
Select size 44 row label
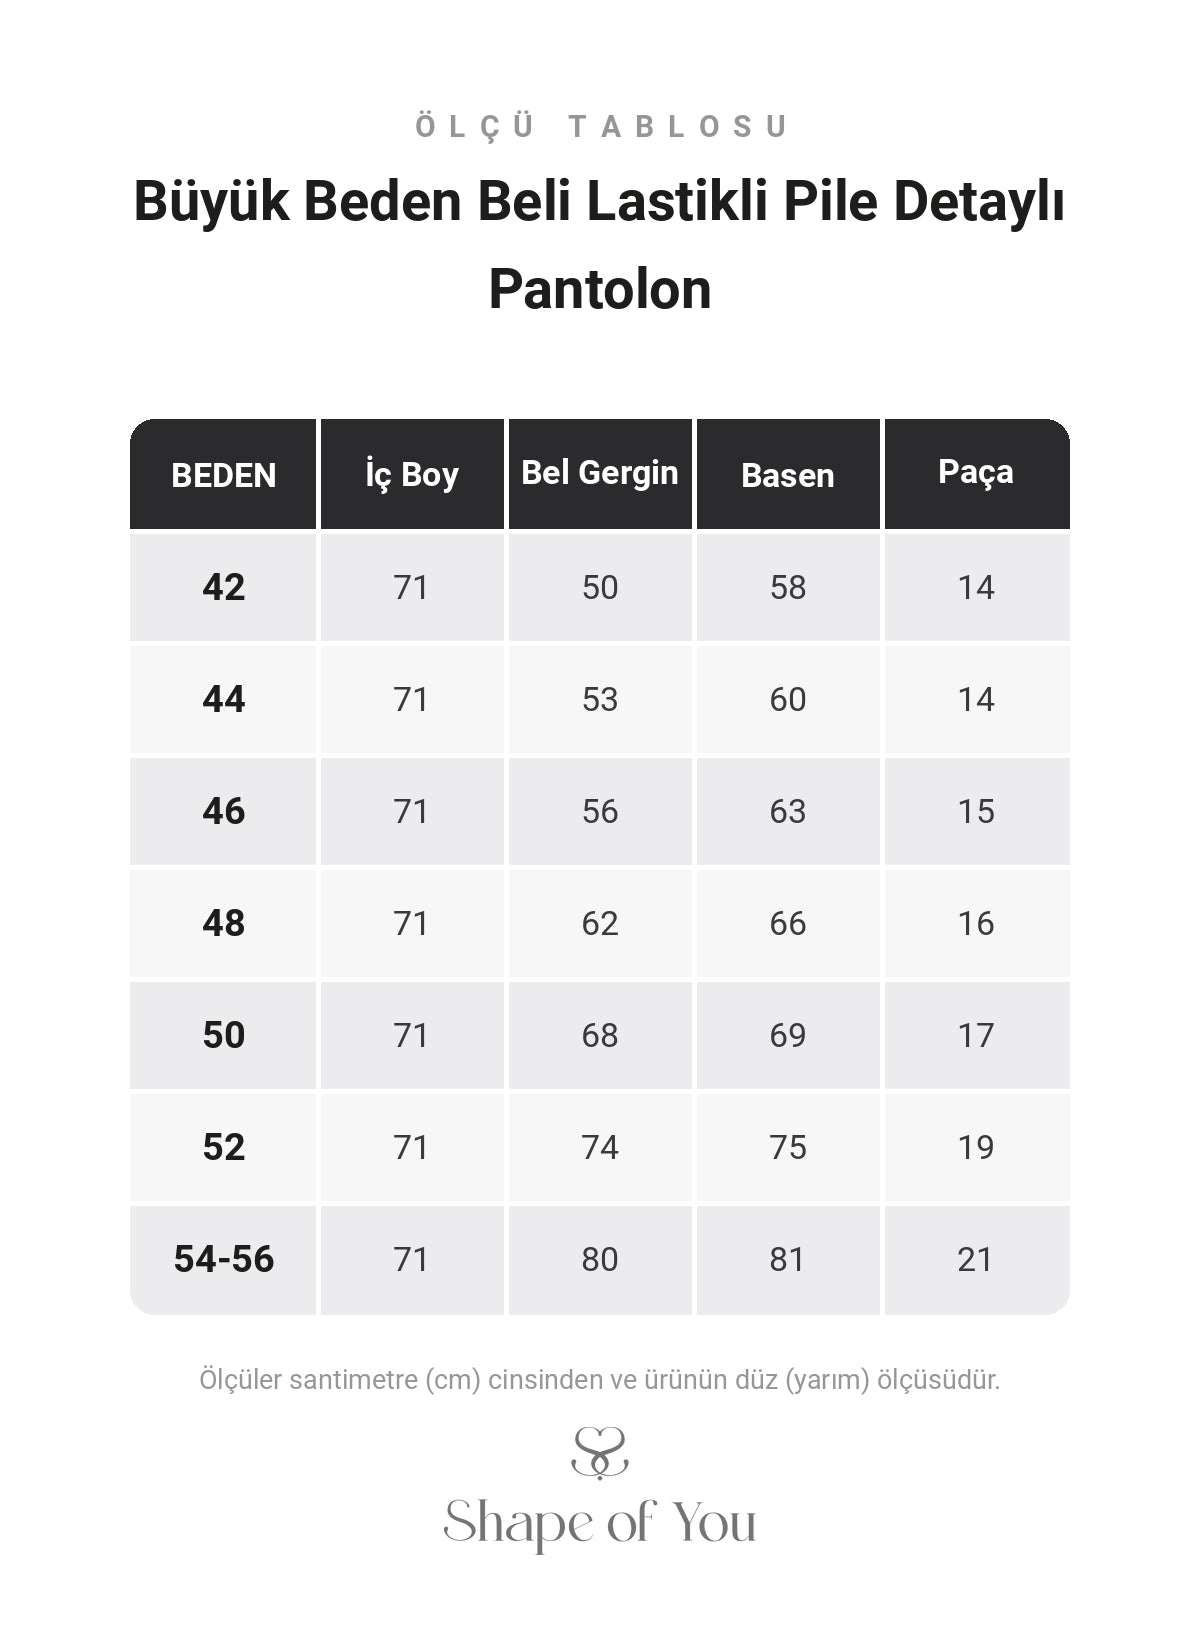[223, 699]
